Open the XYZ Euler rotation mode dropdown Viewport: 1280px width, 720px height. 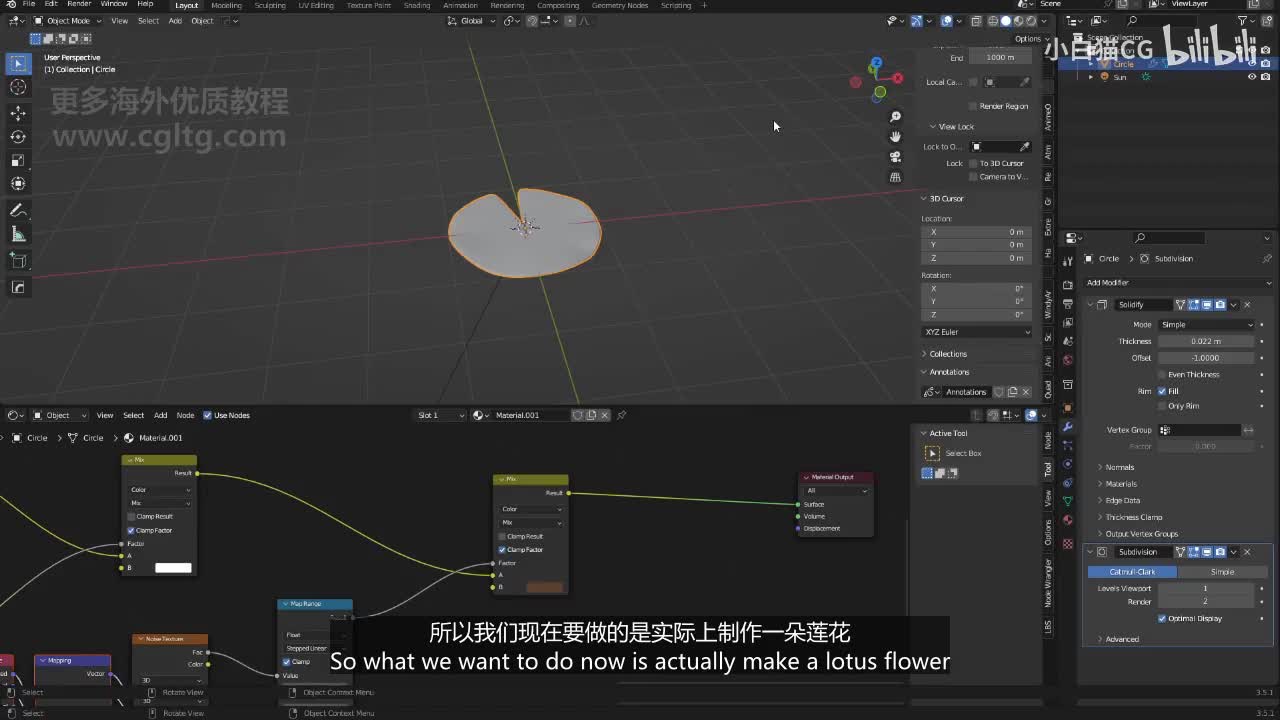[x=976, y=332]
